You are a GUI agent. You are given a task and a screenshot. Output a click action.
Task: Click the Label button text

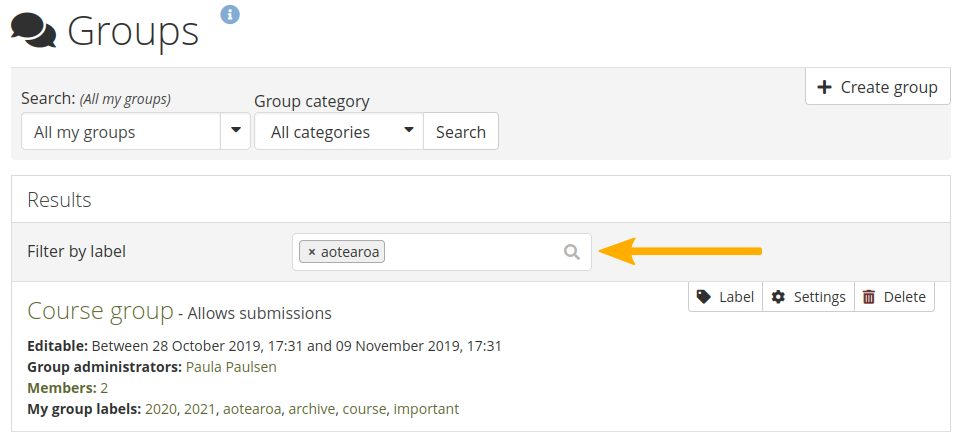[x=737, y=297]
